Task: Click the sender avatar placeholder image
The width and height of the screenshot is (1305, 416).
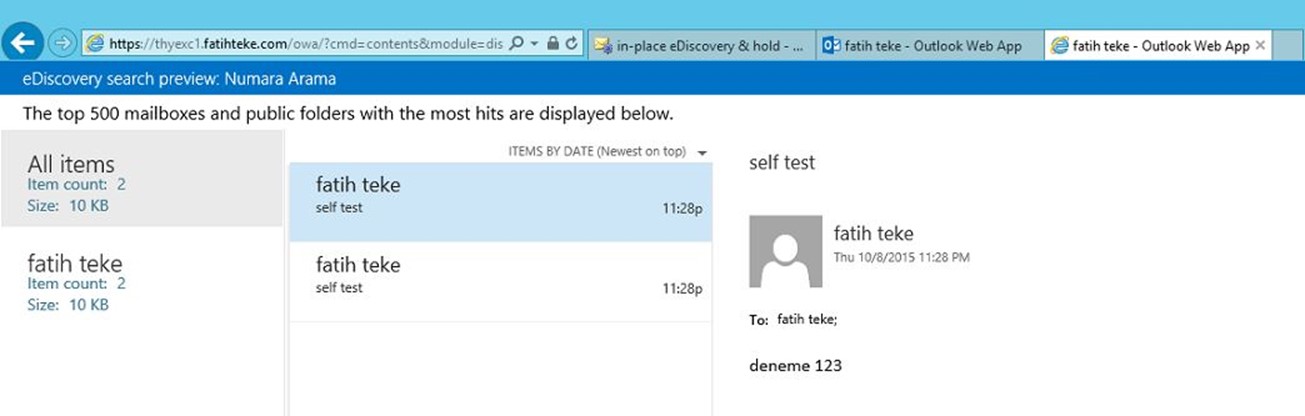Action: (786, 251)
